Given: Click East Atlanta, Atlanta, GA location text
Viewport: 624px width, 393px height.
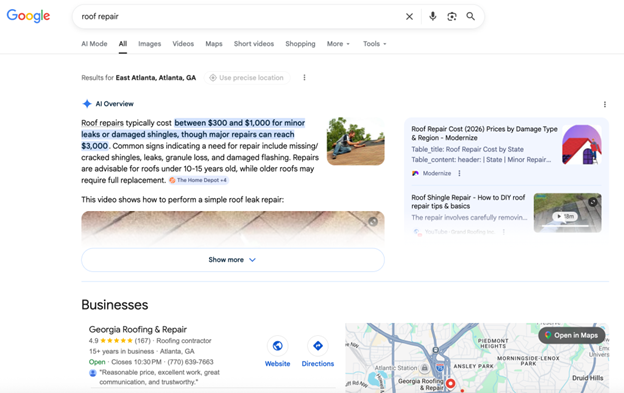Looking at the screenshot, I should click(156, 78).
